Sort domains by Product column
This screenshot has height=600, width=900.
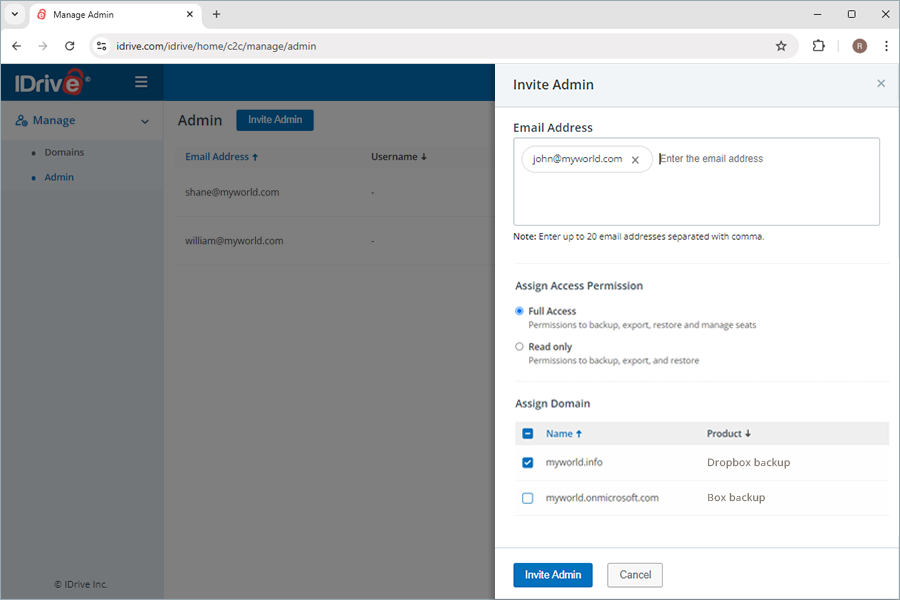coord(728,433)
